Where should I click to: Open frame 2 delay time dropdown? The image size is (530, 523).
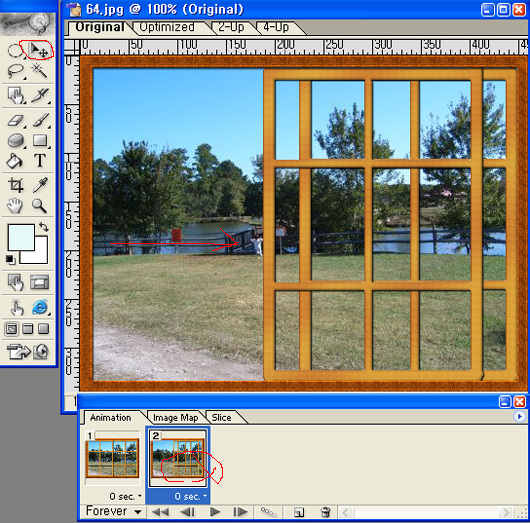tap(191, 496)
